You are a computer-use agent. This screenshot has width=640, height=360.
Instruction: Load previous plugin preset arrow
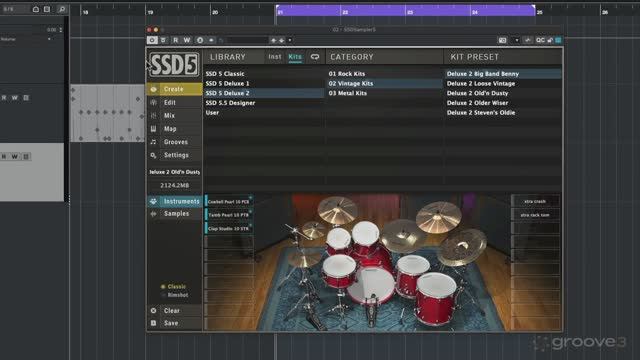coord(273,40)
